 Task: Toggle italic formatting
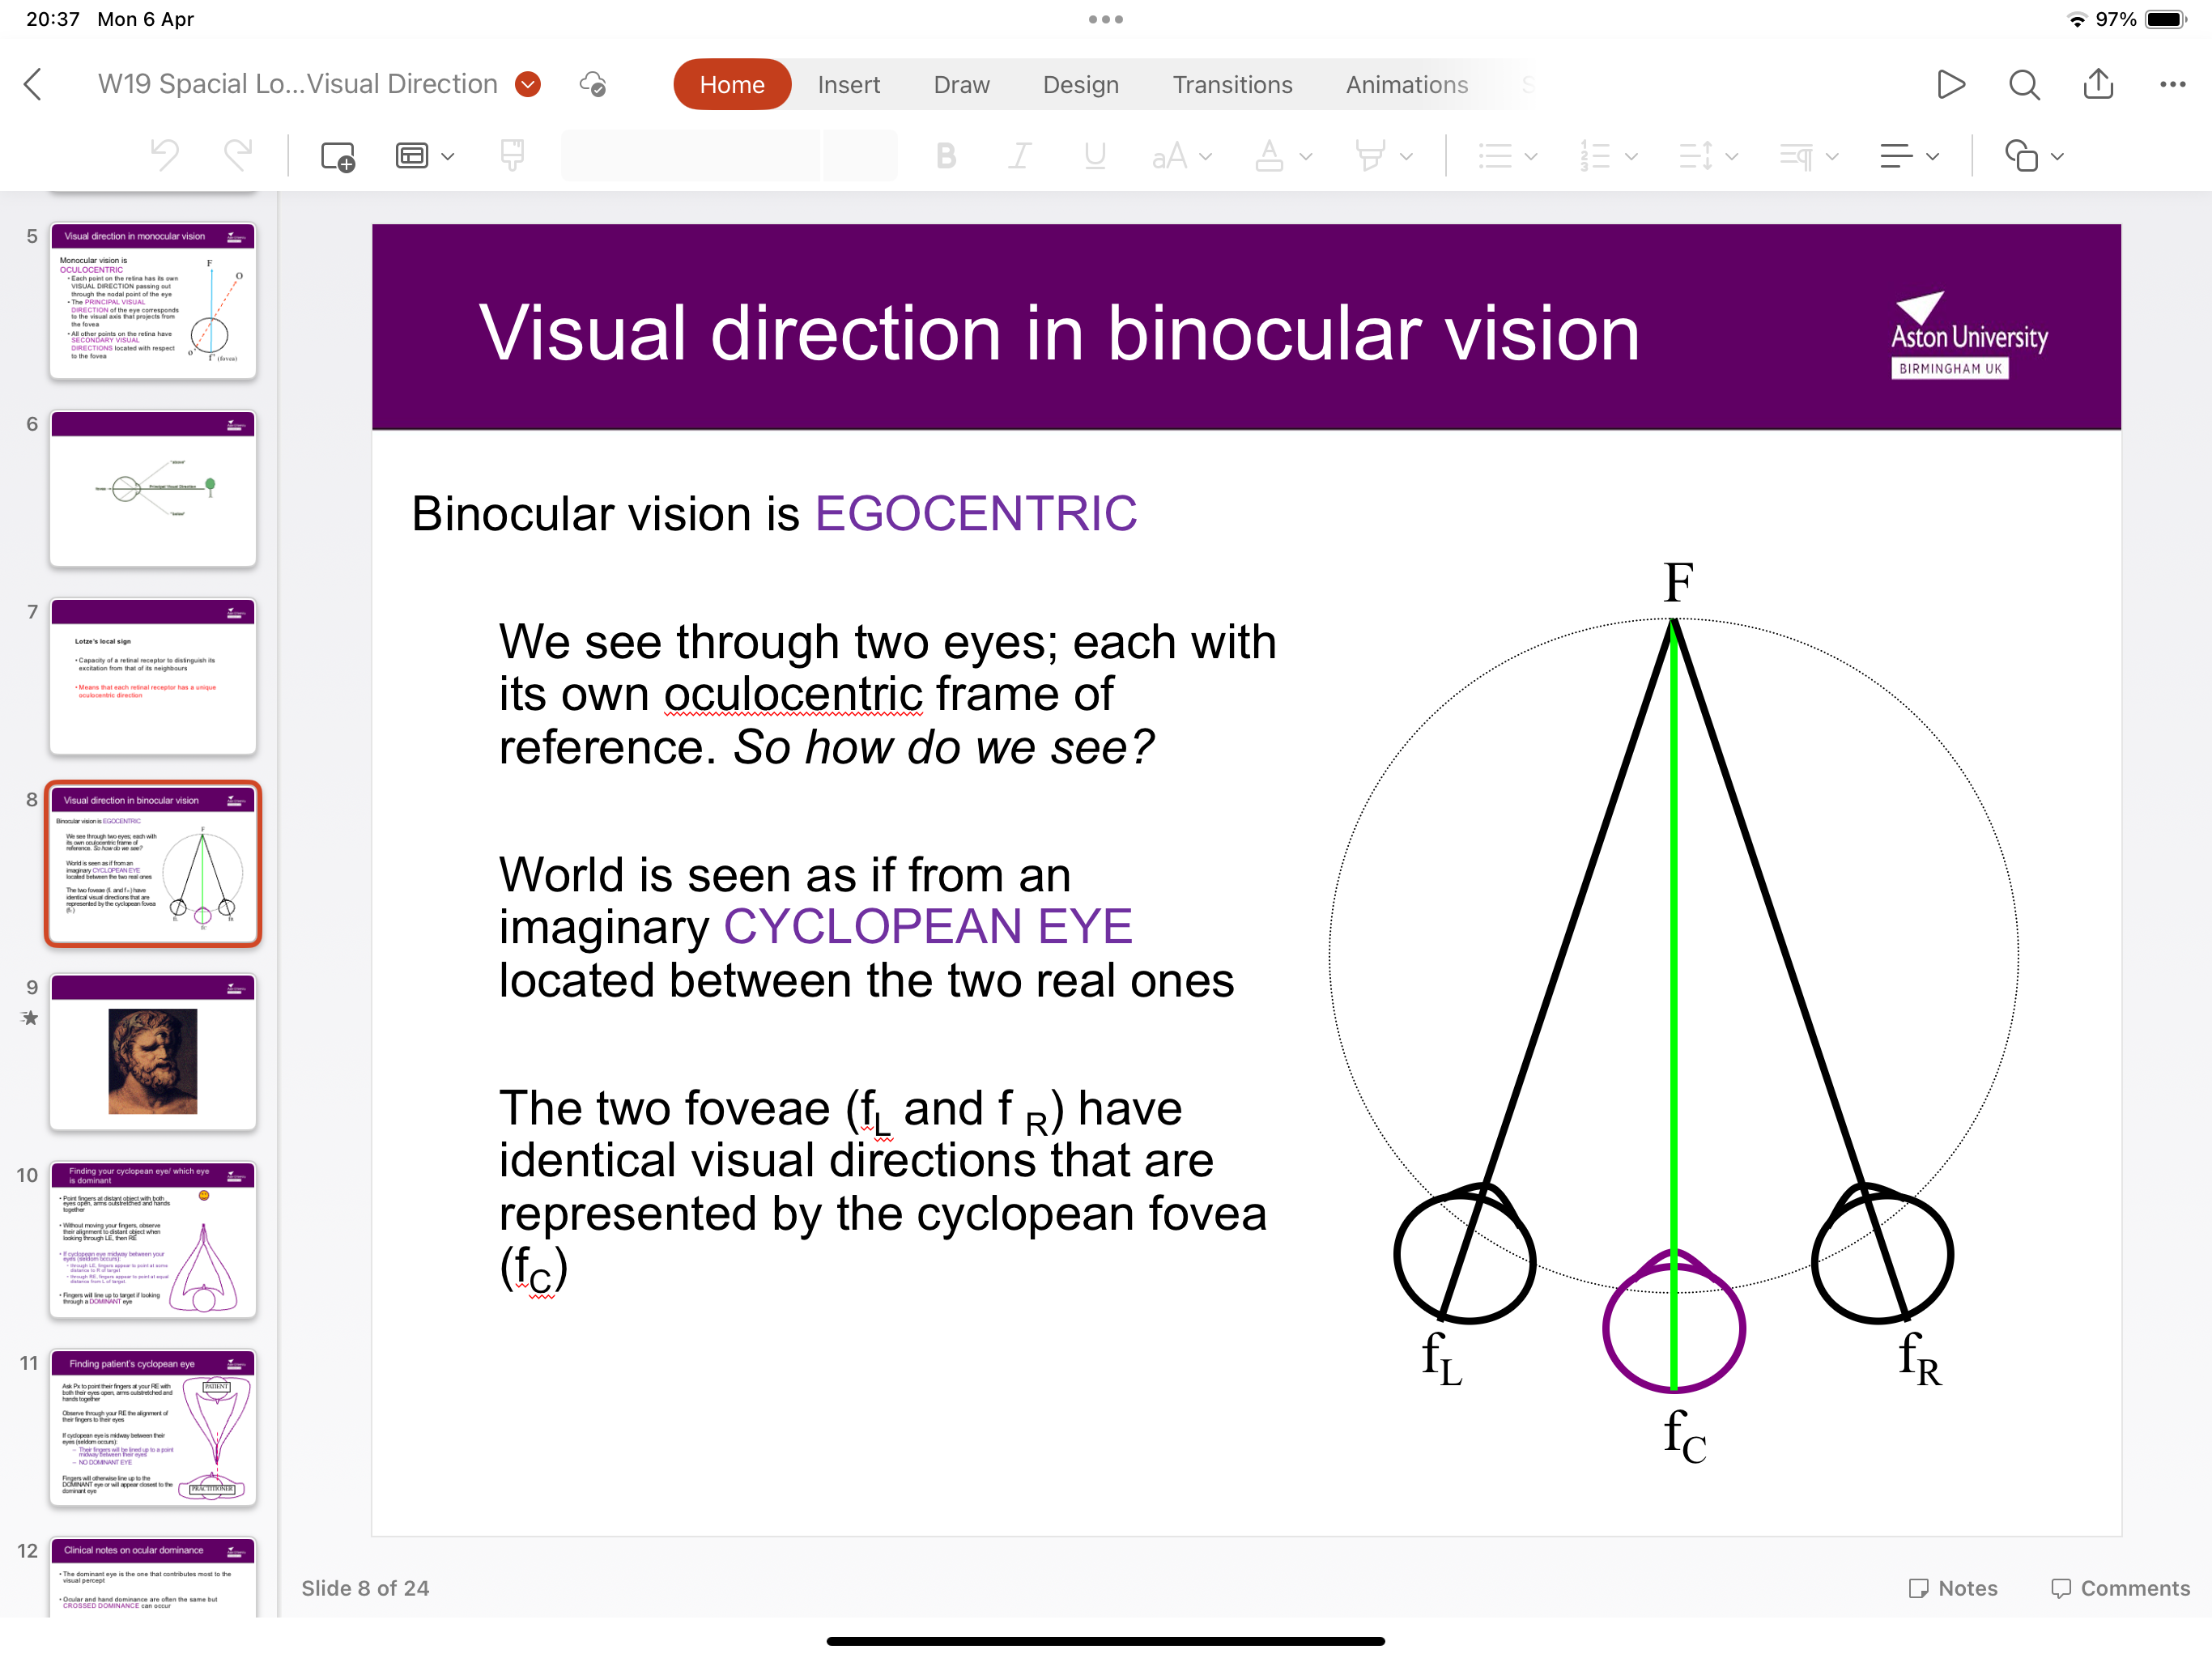tap(1019, 157)
